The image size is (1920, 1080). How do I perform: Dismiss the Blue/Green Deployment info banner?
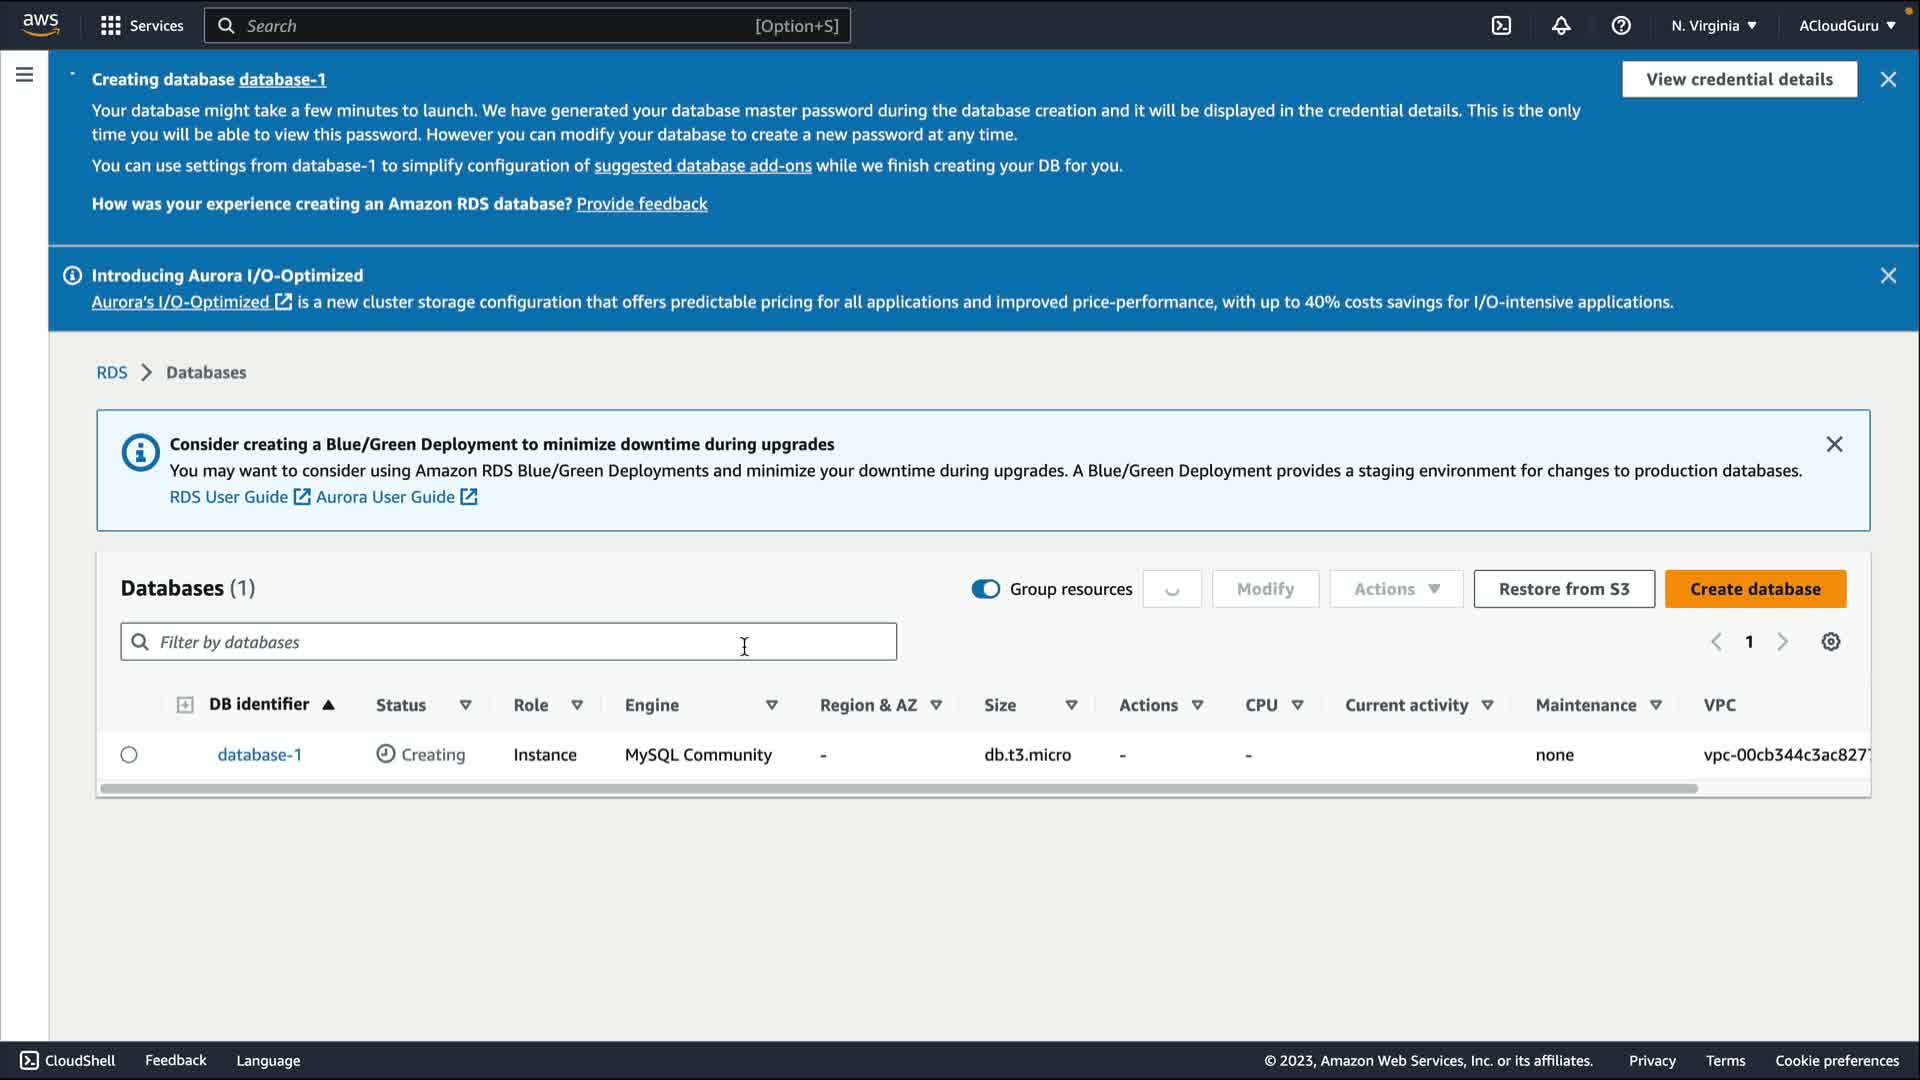[1834, 444]
